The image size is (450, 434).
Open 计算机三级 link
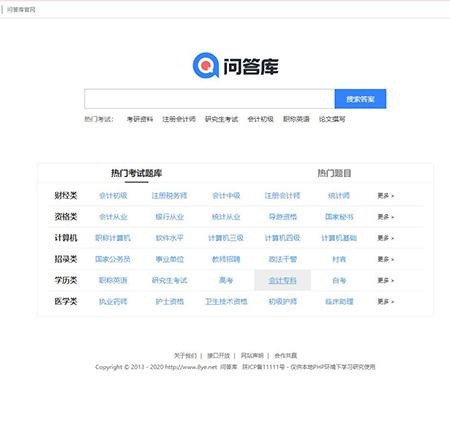(x=226, y=238)
